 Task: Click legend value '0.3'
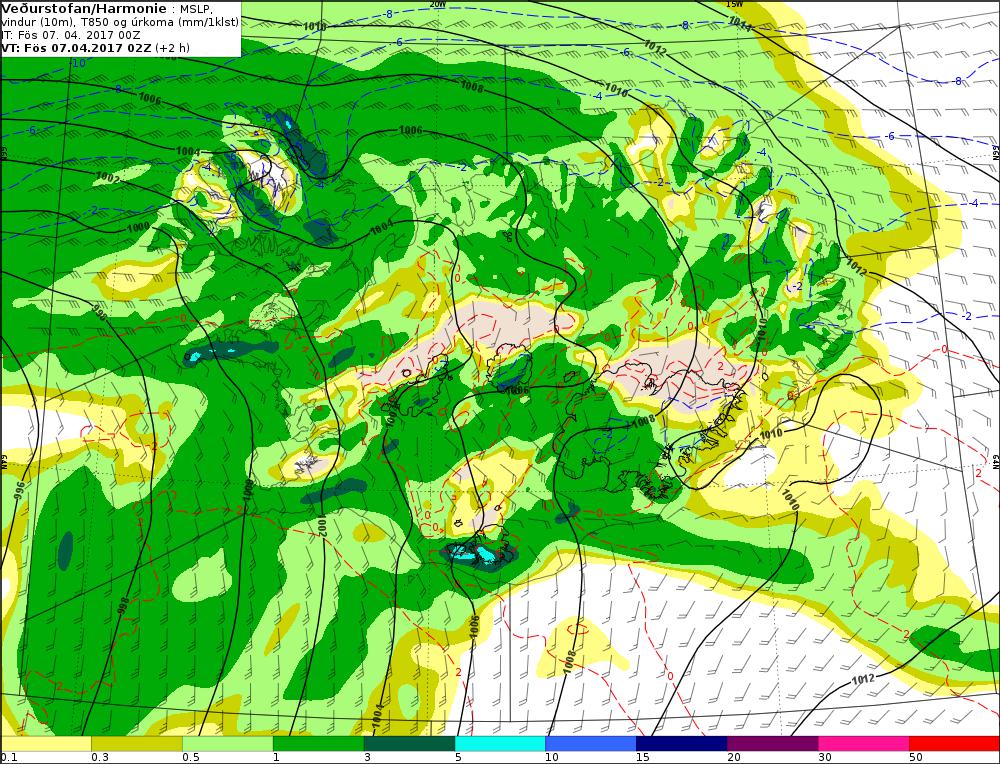[x=100, y=757]
